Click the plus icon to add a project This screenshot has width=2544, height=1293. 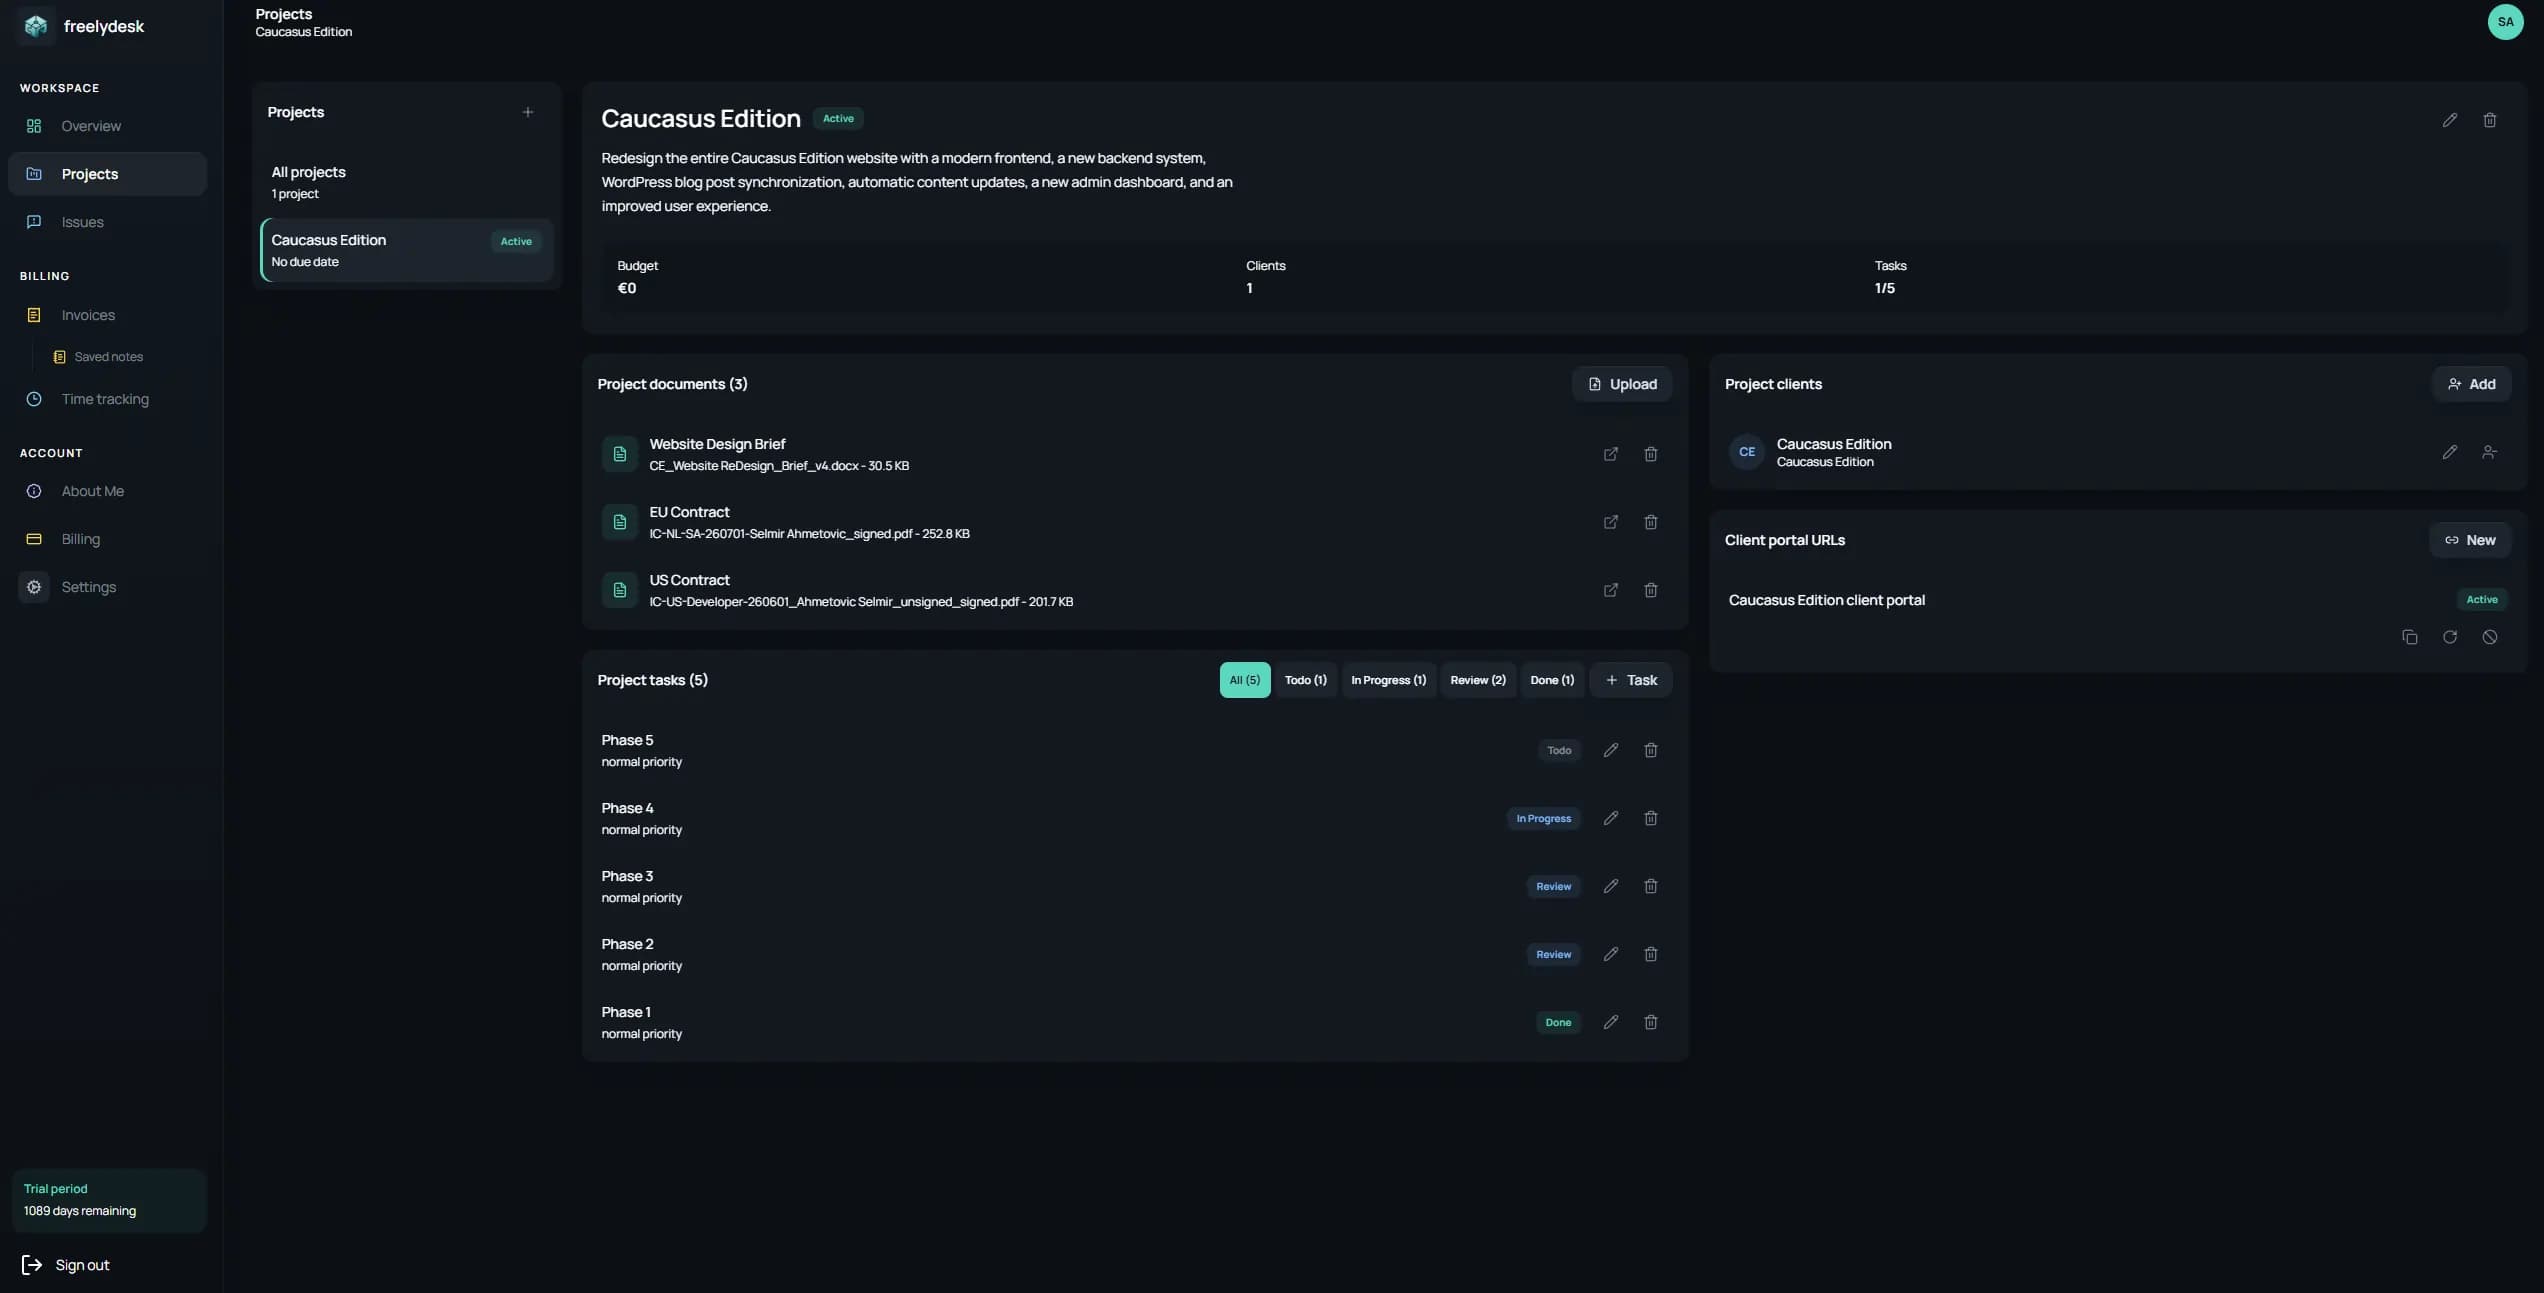tap(528, 112)
